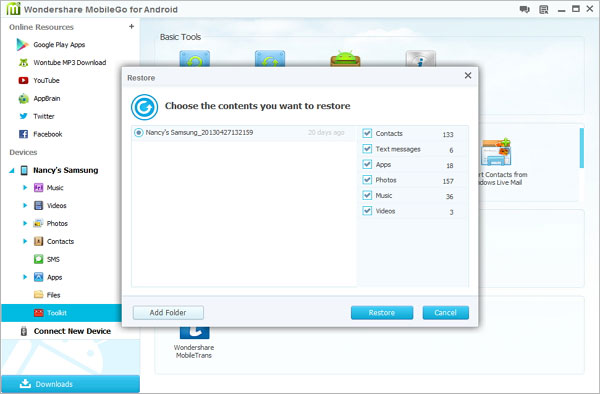Open the register form icon in title bar
The height and width of the screenshot is (394, 600).
(543, 10)
